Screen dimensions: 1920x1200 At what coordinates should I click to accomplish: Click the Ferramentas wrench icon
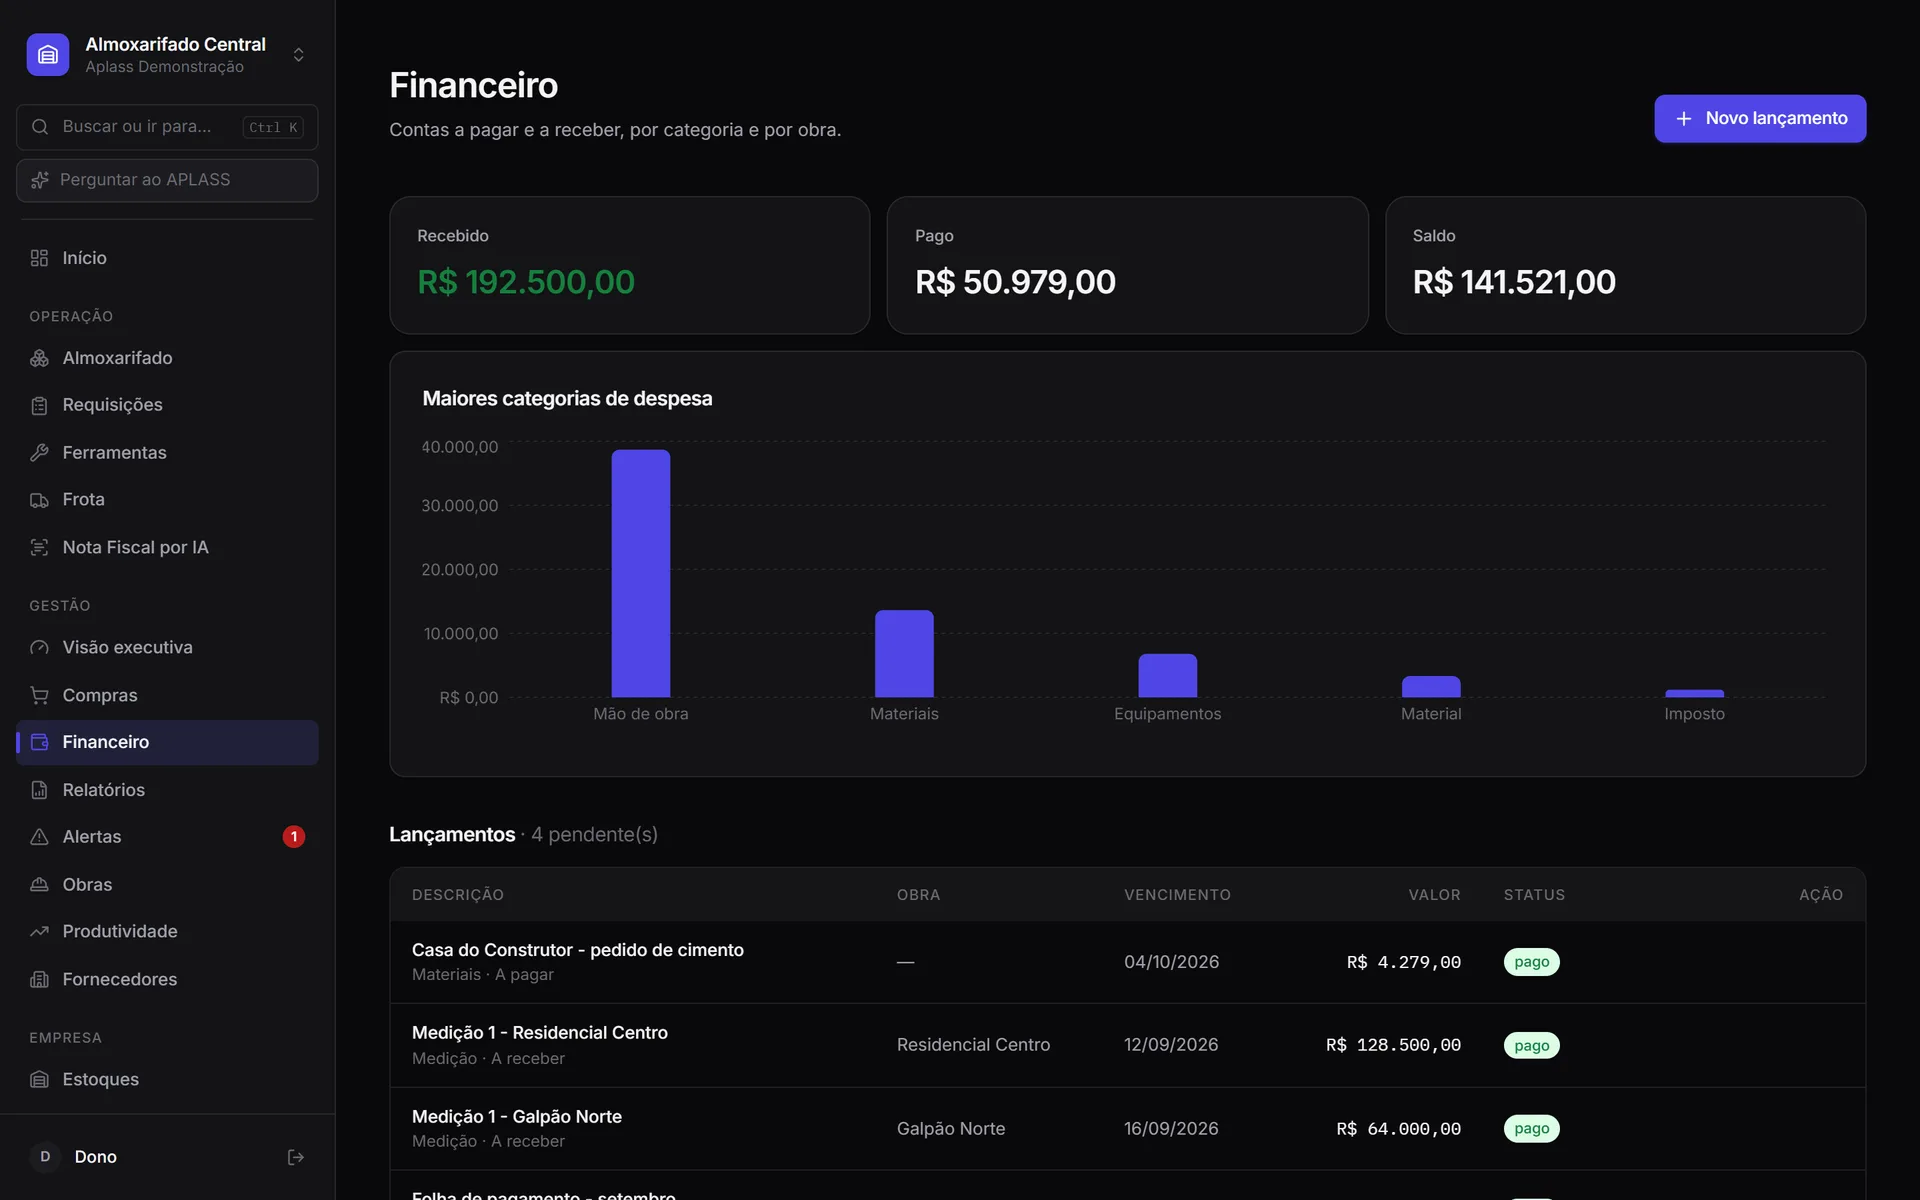39,452
